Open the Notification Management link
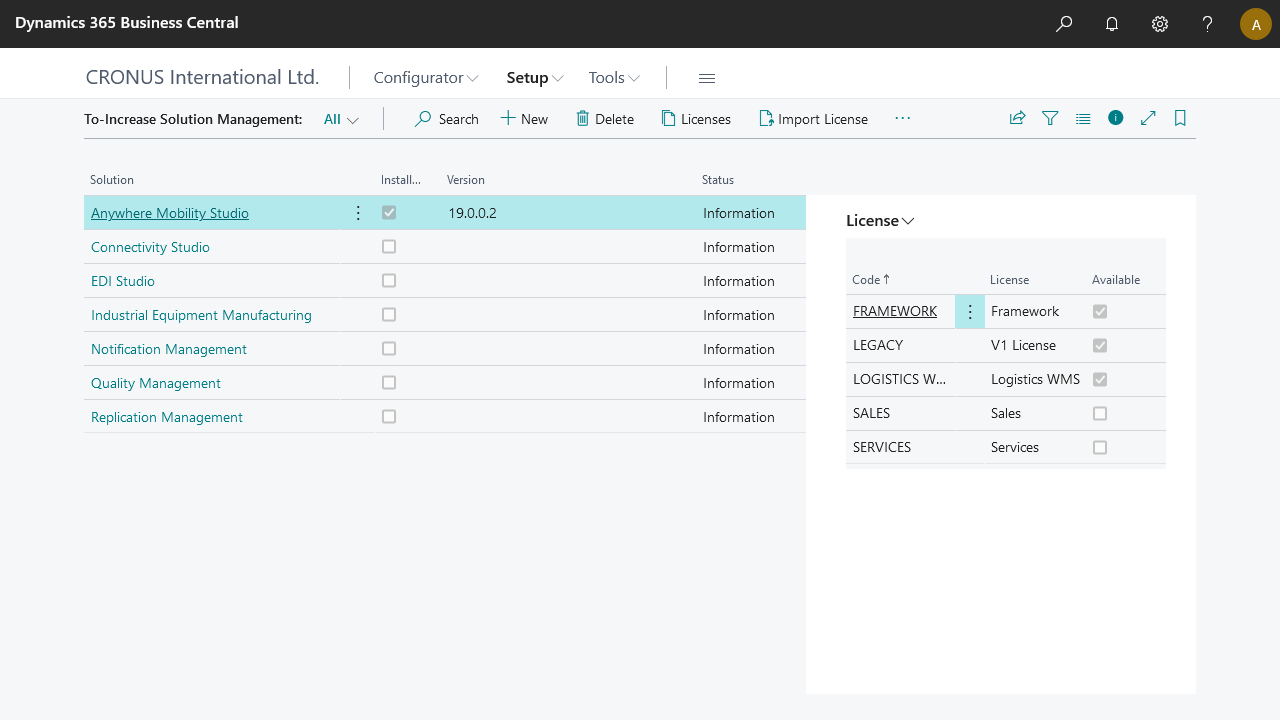1280x720 pixels. tap(169, 349)
